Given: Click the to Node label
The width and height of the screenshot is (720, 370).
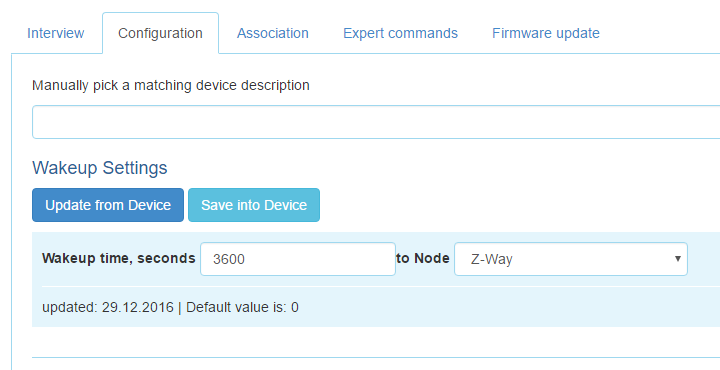Looking at the screenshot, I should click(423, 258).
